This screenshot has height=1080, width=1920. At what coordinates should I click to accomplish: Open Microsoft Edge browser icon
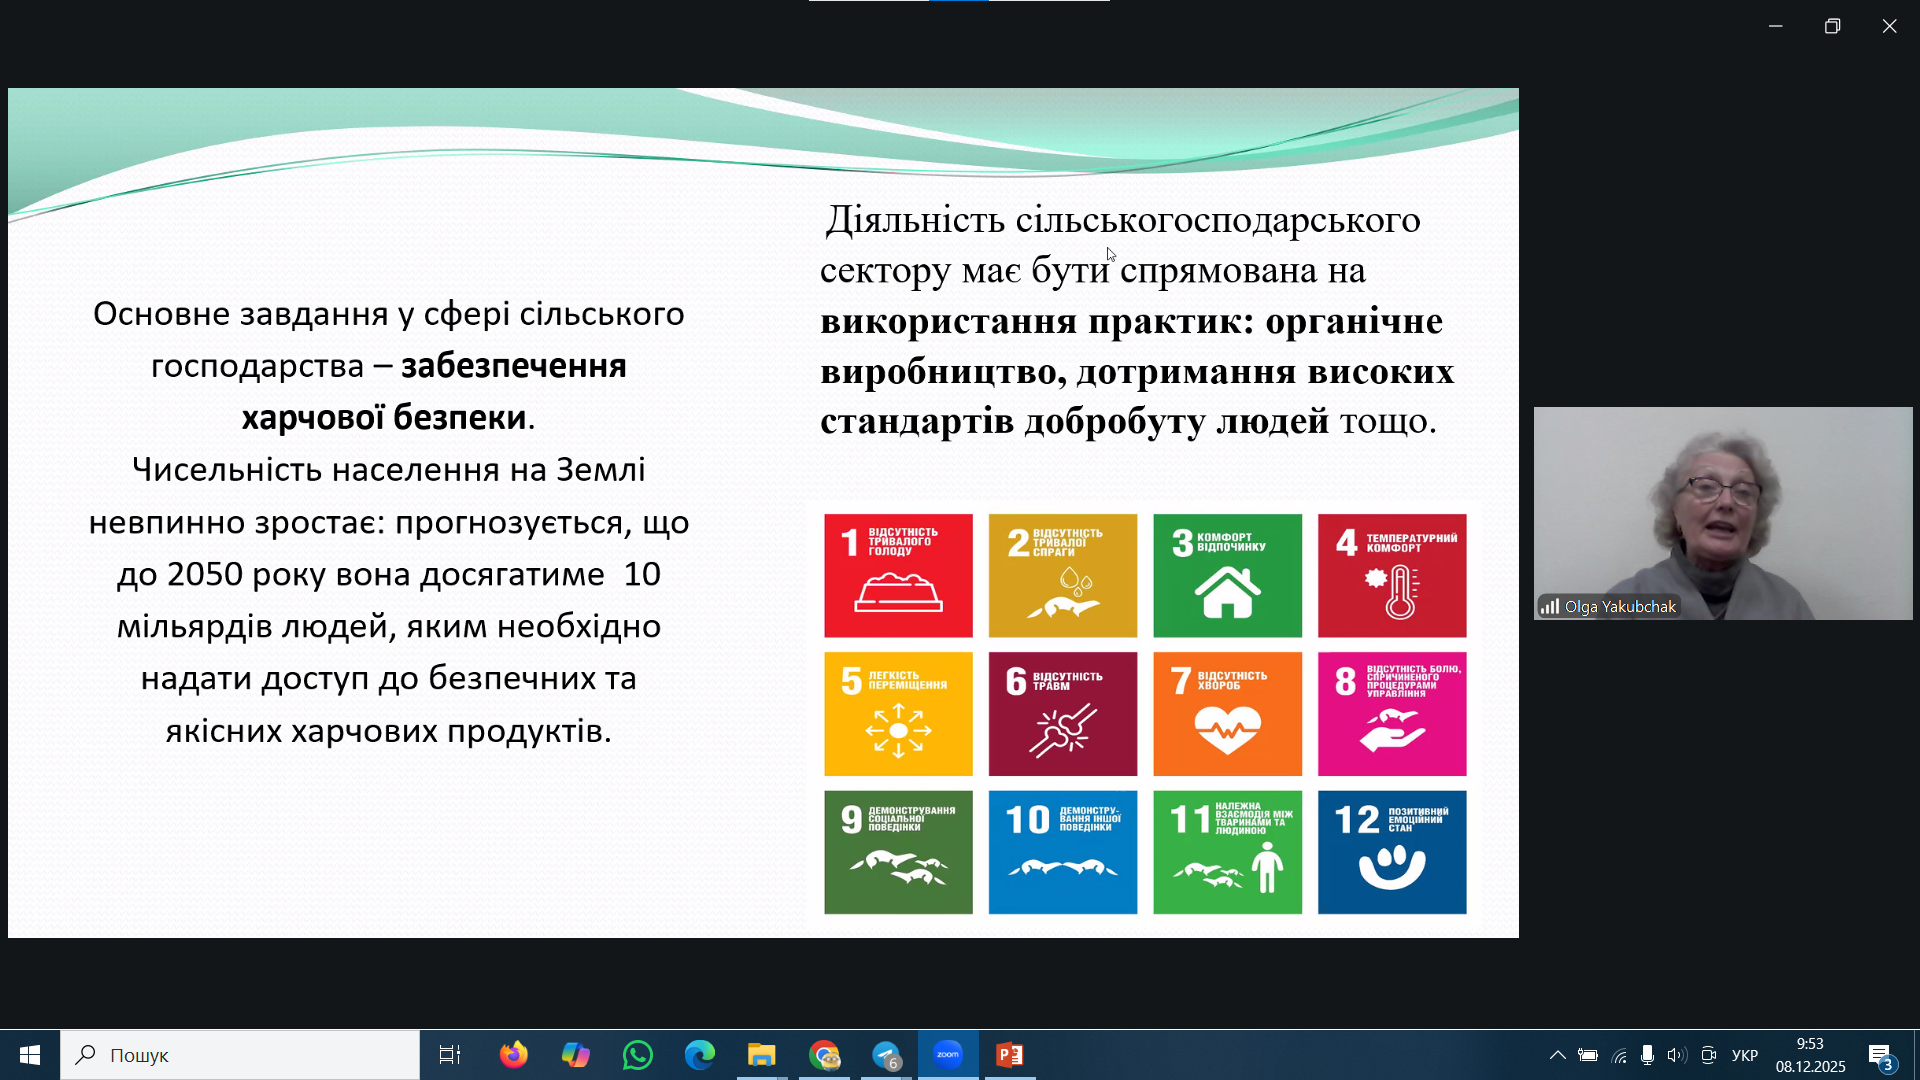pos(699,1055)
